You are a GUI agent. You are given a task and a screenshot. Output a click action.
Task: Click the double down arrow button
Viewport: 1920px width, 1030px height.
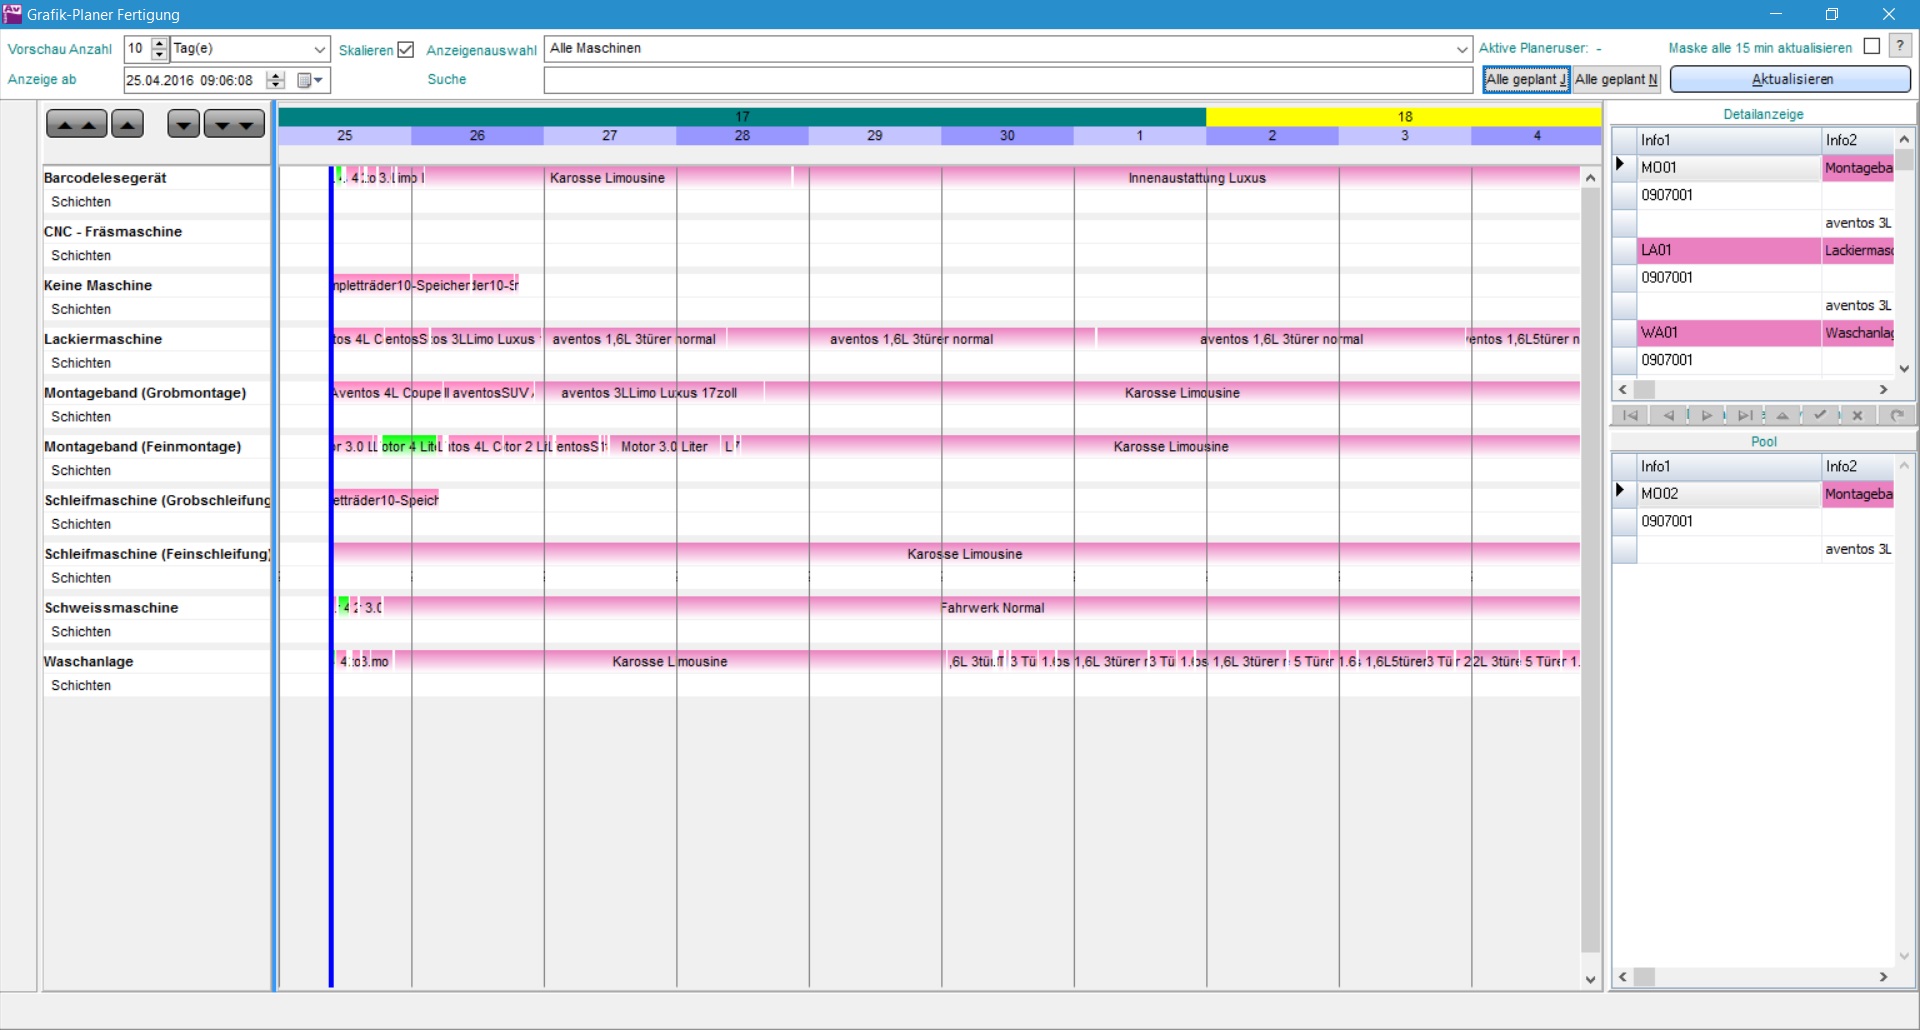(234, 124)
